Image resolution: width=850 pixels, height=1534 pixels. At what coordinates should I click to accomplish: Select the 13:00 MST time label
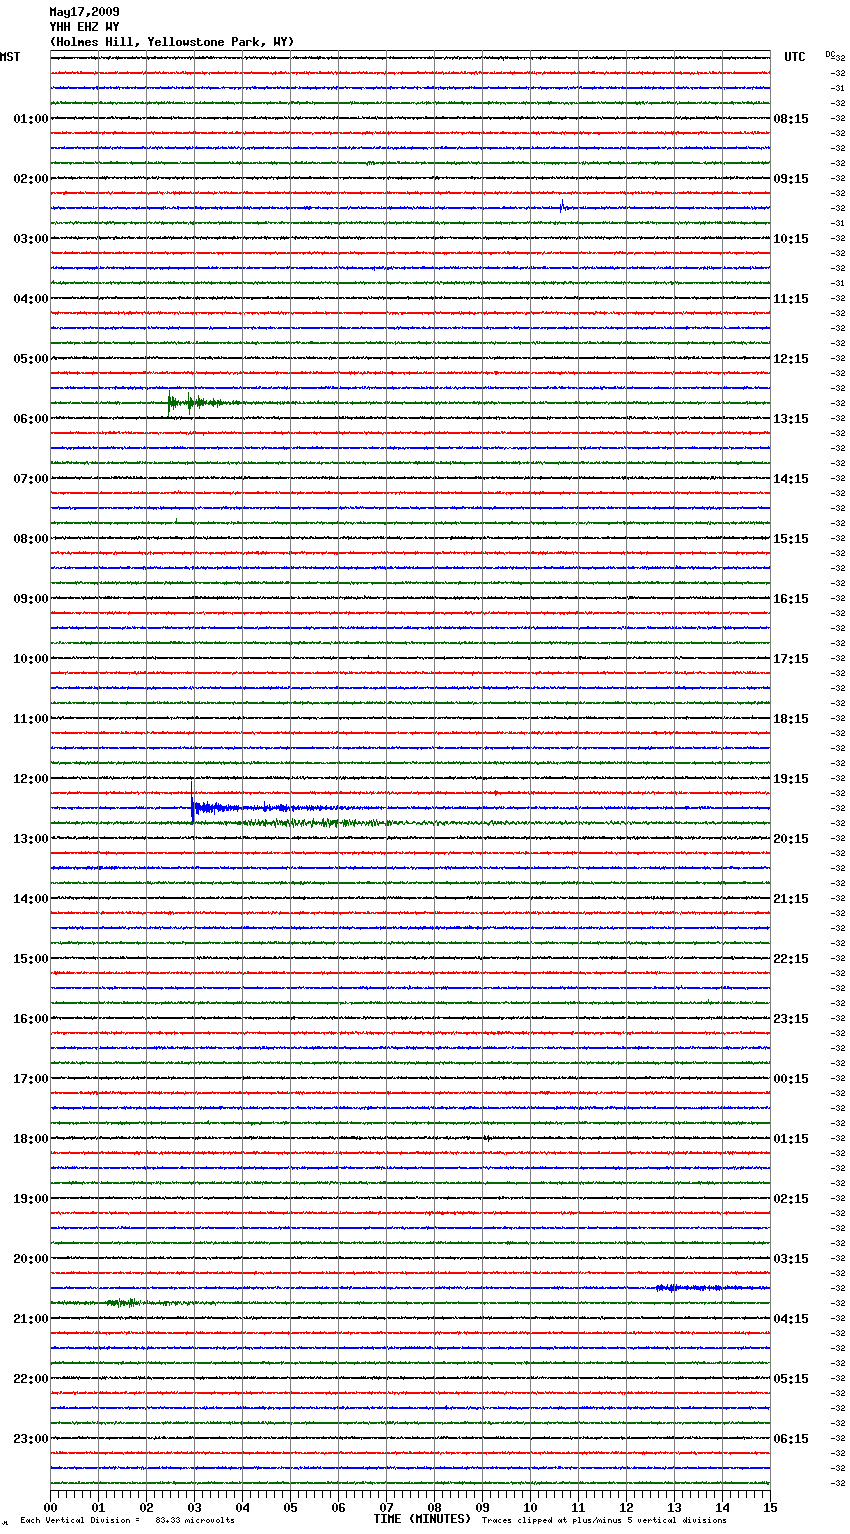click(x=31, y=839)
